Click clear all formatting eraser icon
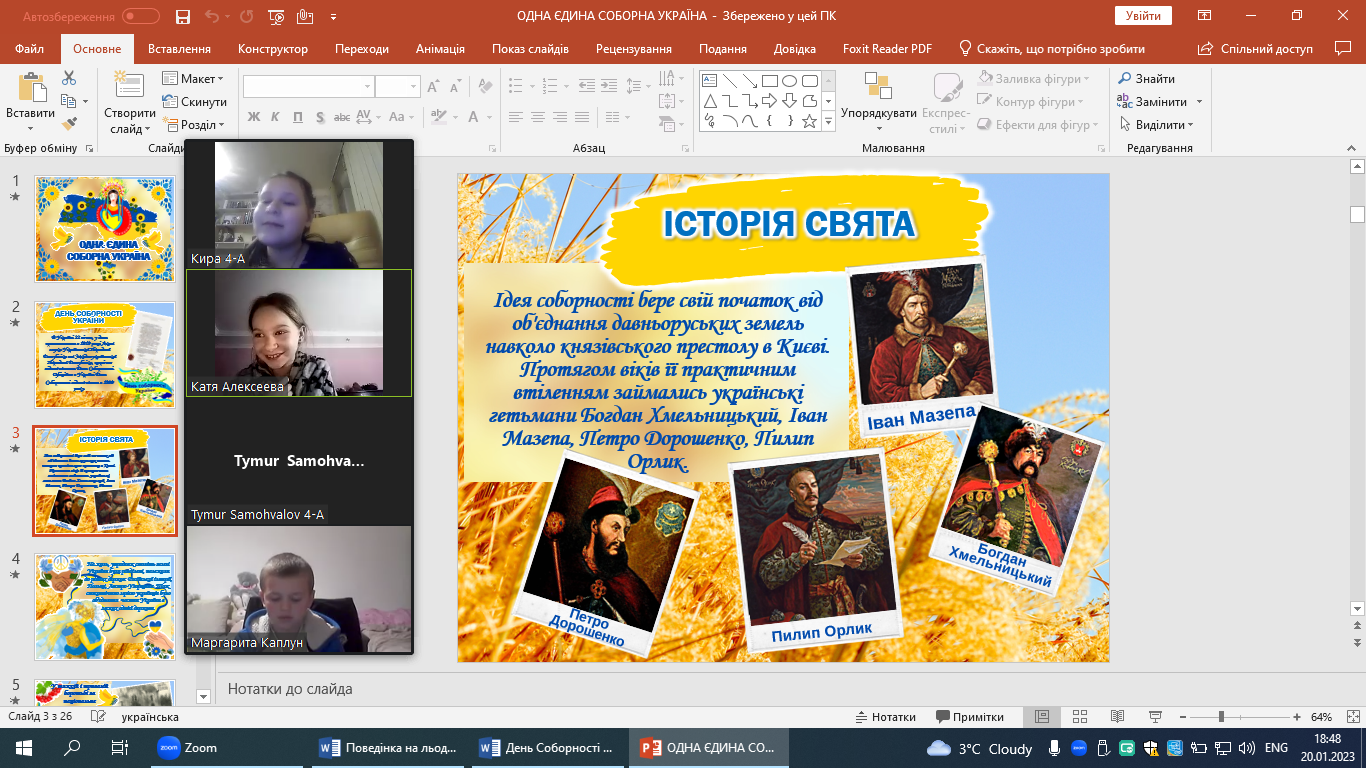 click(485, 87)
